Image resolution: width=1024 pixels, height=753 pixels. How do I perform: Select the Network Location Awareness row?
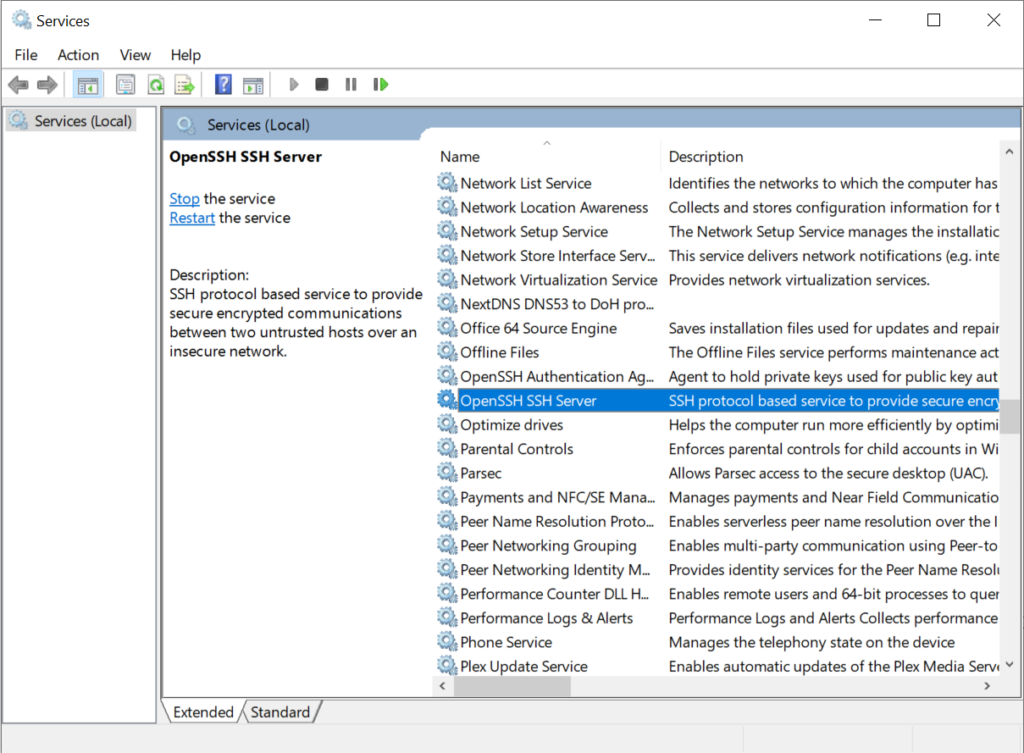(717, 208)
